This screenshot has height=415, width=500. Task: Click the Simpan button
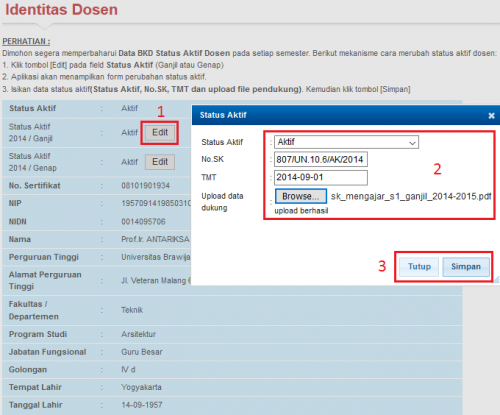(466, 267)
